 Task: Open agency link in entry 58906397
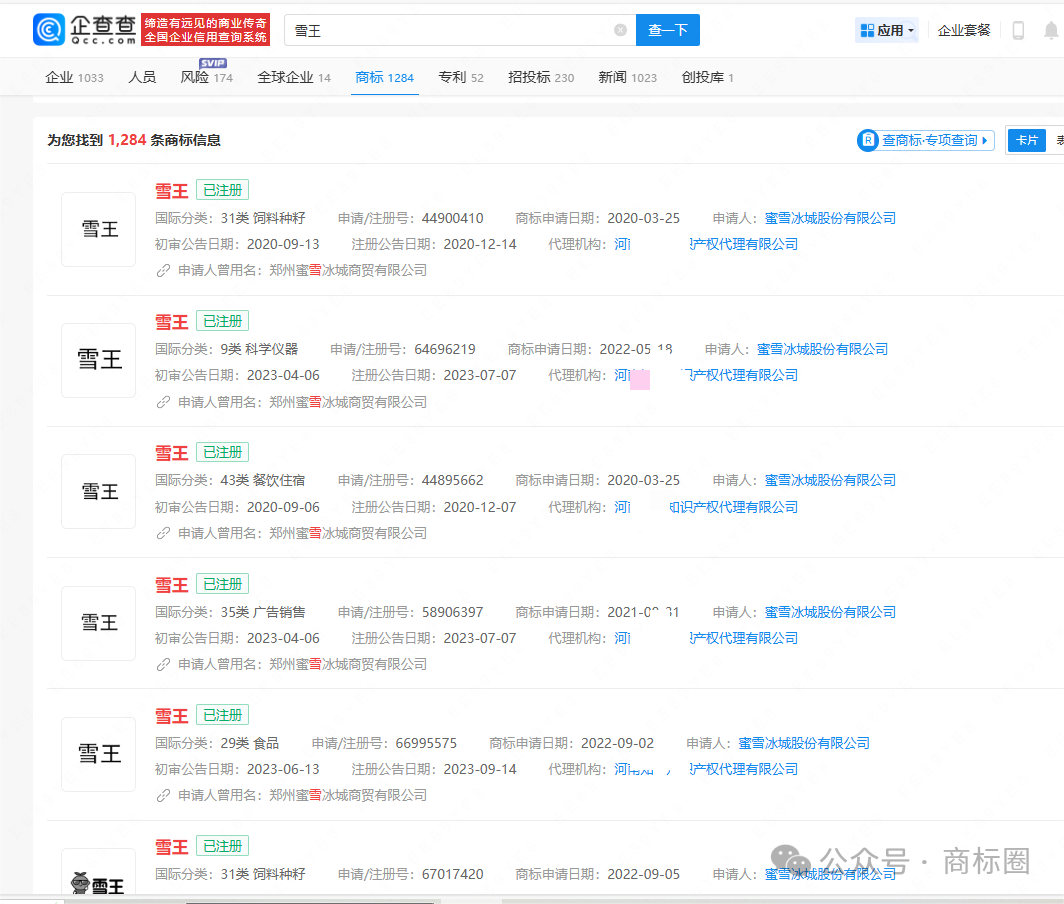point(706,637)
